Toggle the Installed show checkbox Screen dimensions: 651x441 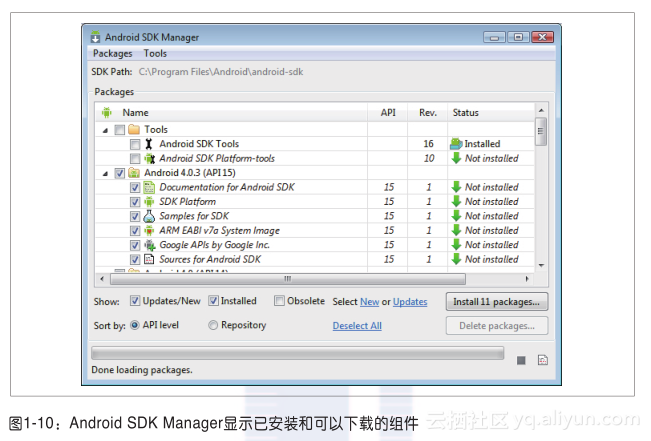click(x=213, y=301)
